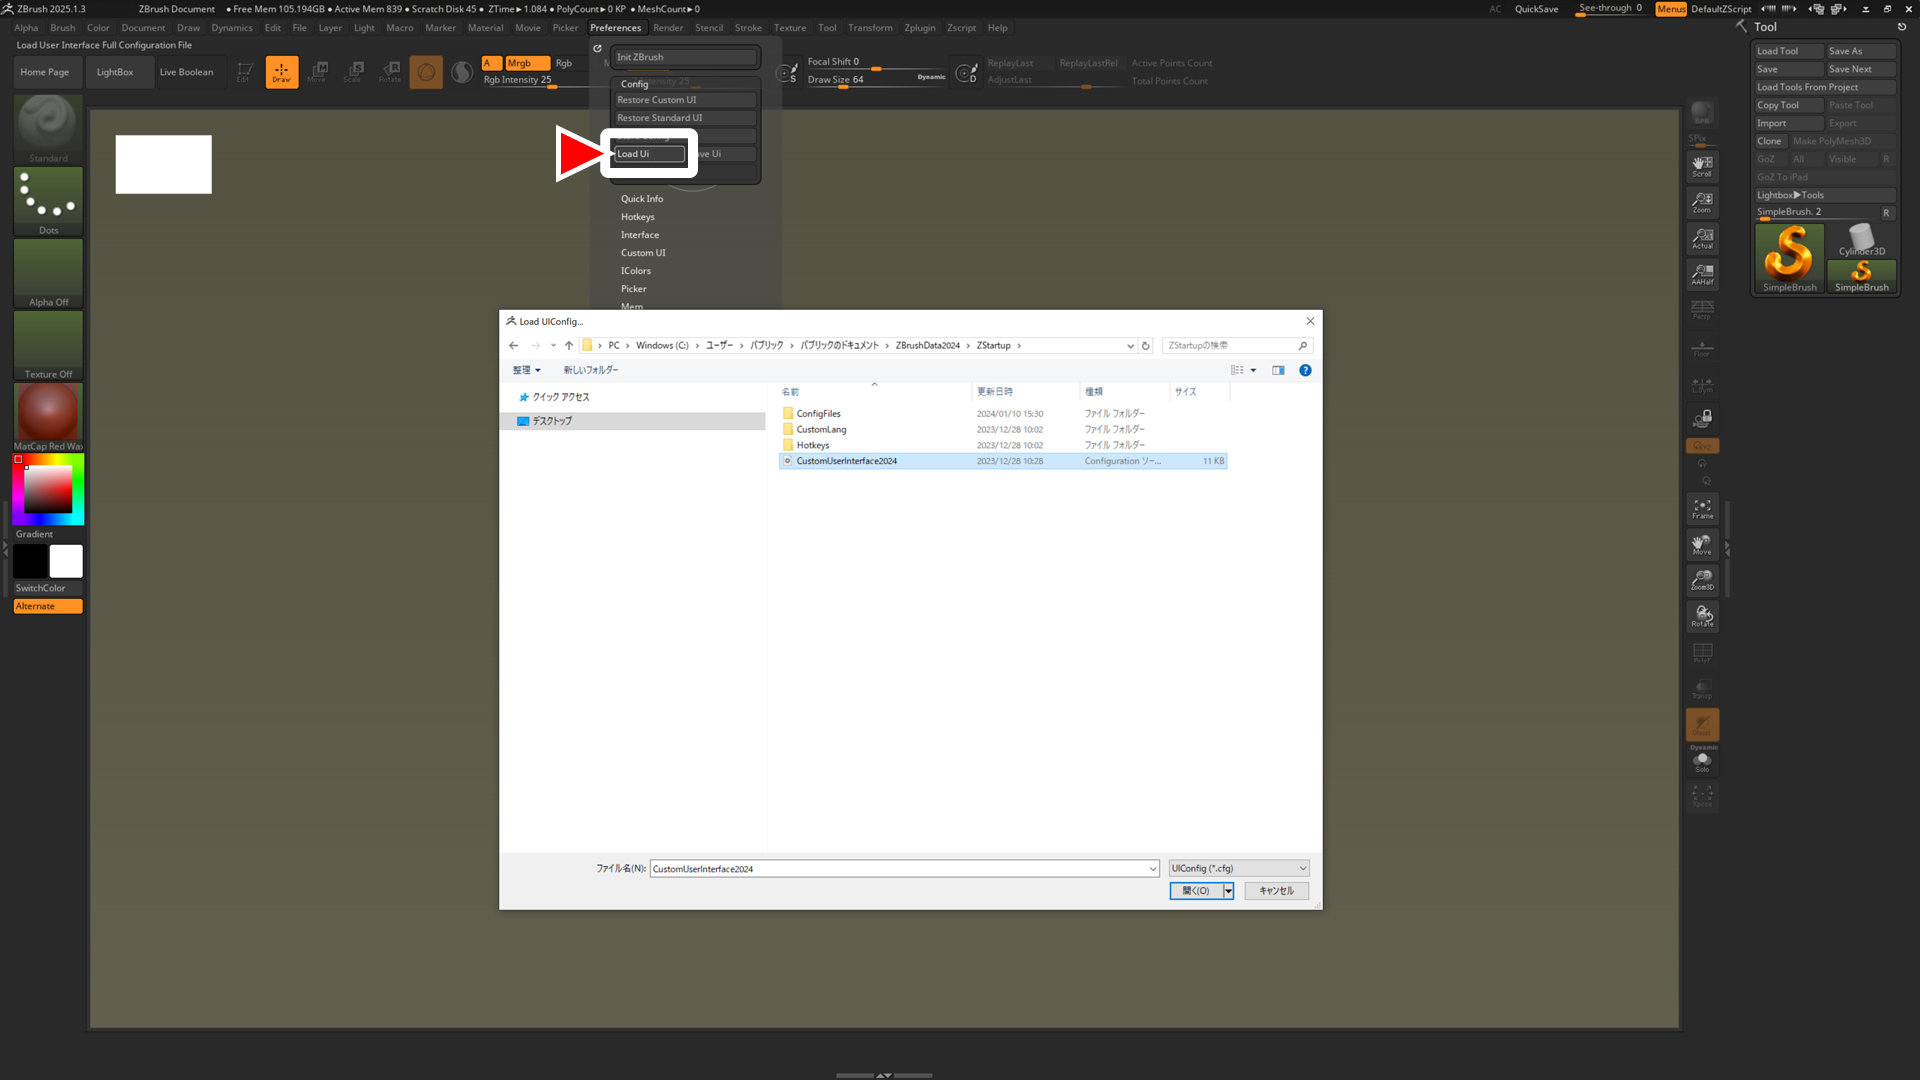The image size is (1920, 1080).
Task: Open the filename history dropdown
Action: (1152, 869)
